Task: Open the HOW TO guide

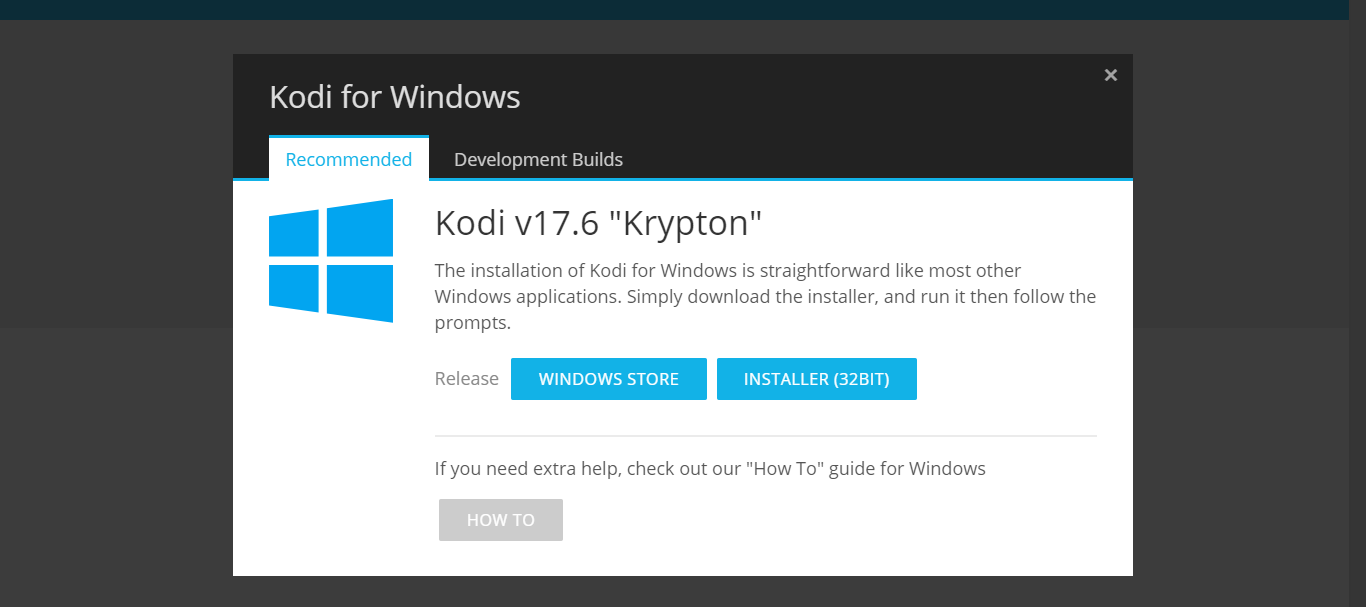Action: click(x=501, y=520)
